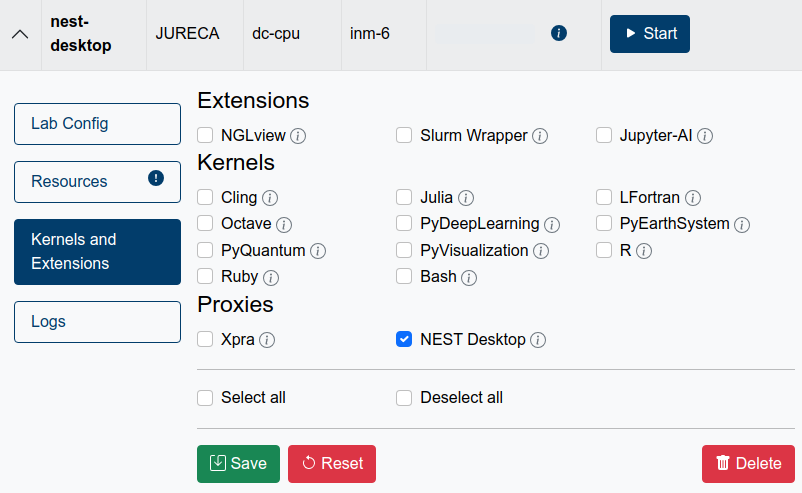Start the nest-desktop lab
This screenshot has width=802, height=493.
pyautogui.click(x=650, y=34)
